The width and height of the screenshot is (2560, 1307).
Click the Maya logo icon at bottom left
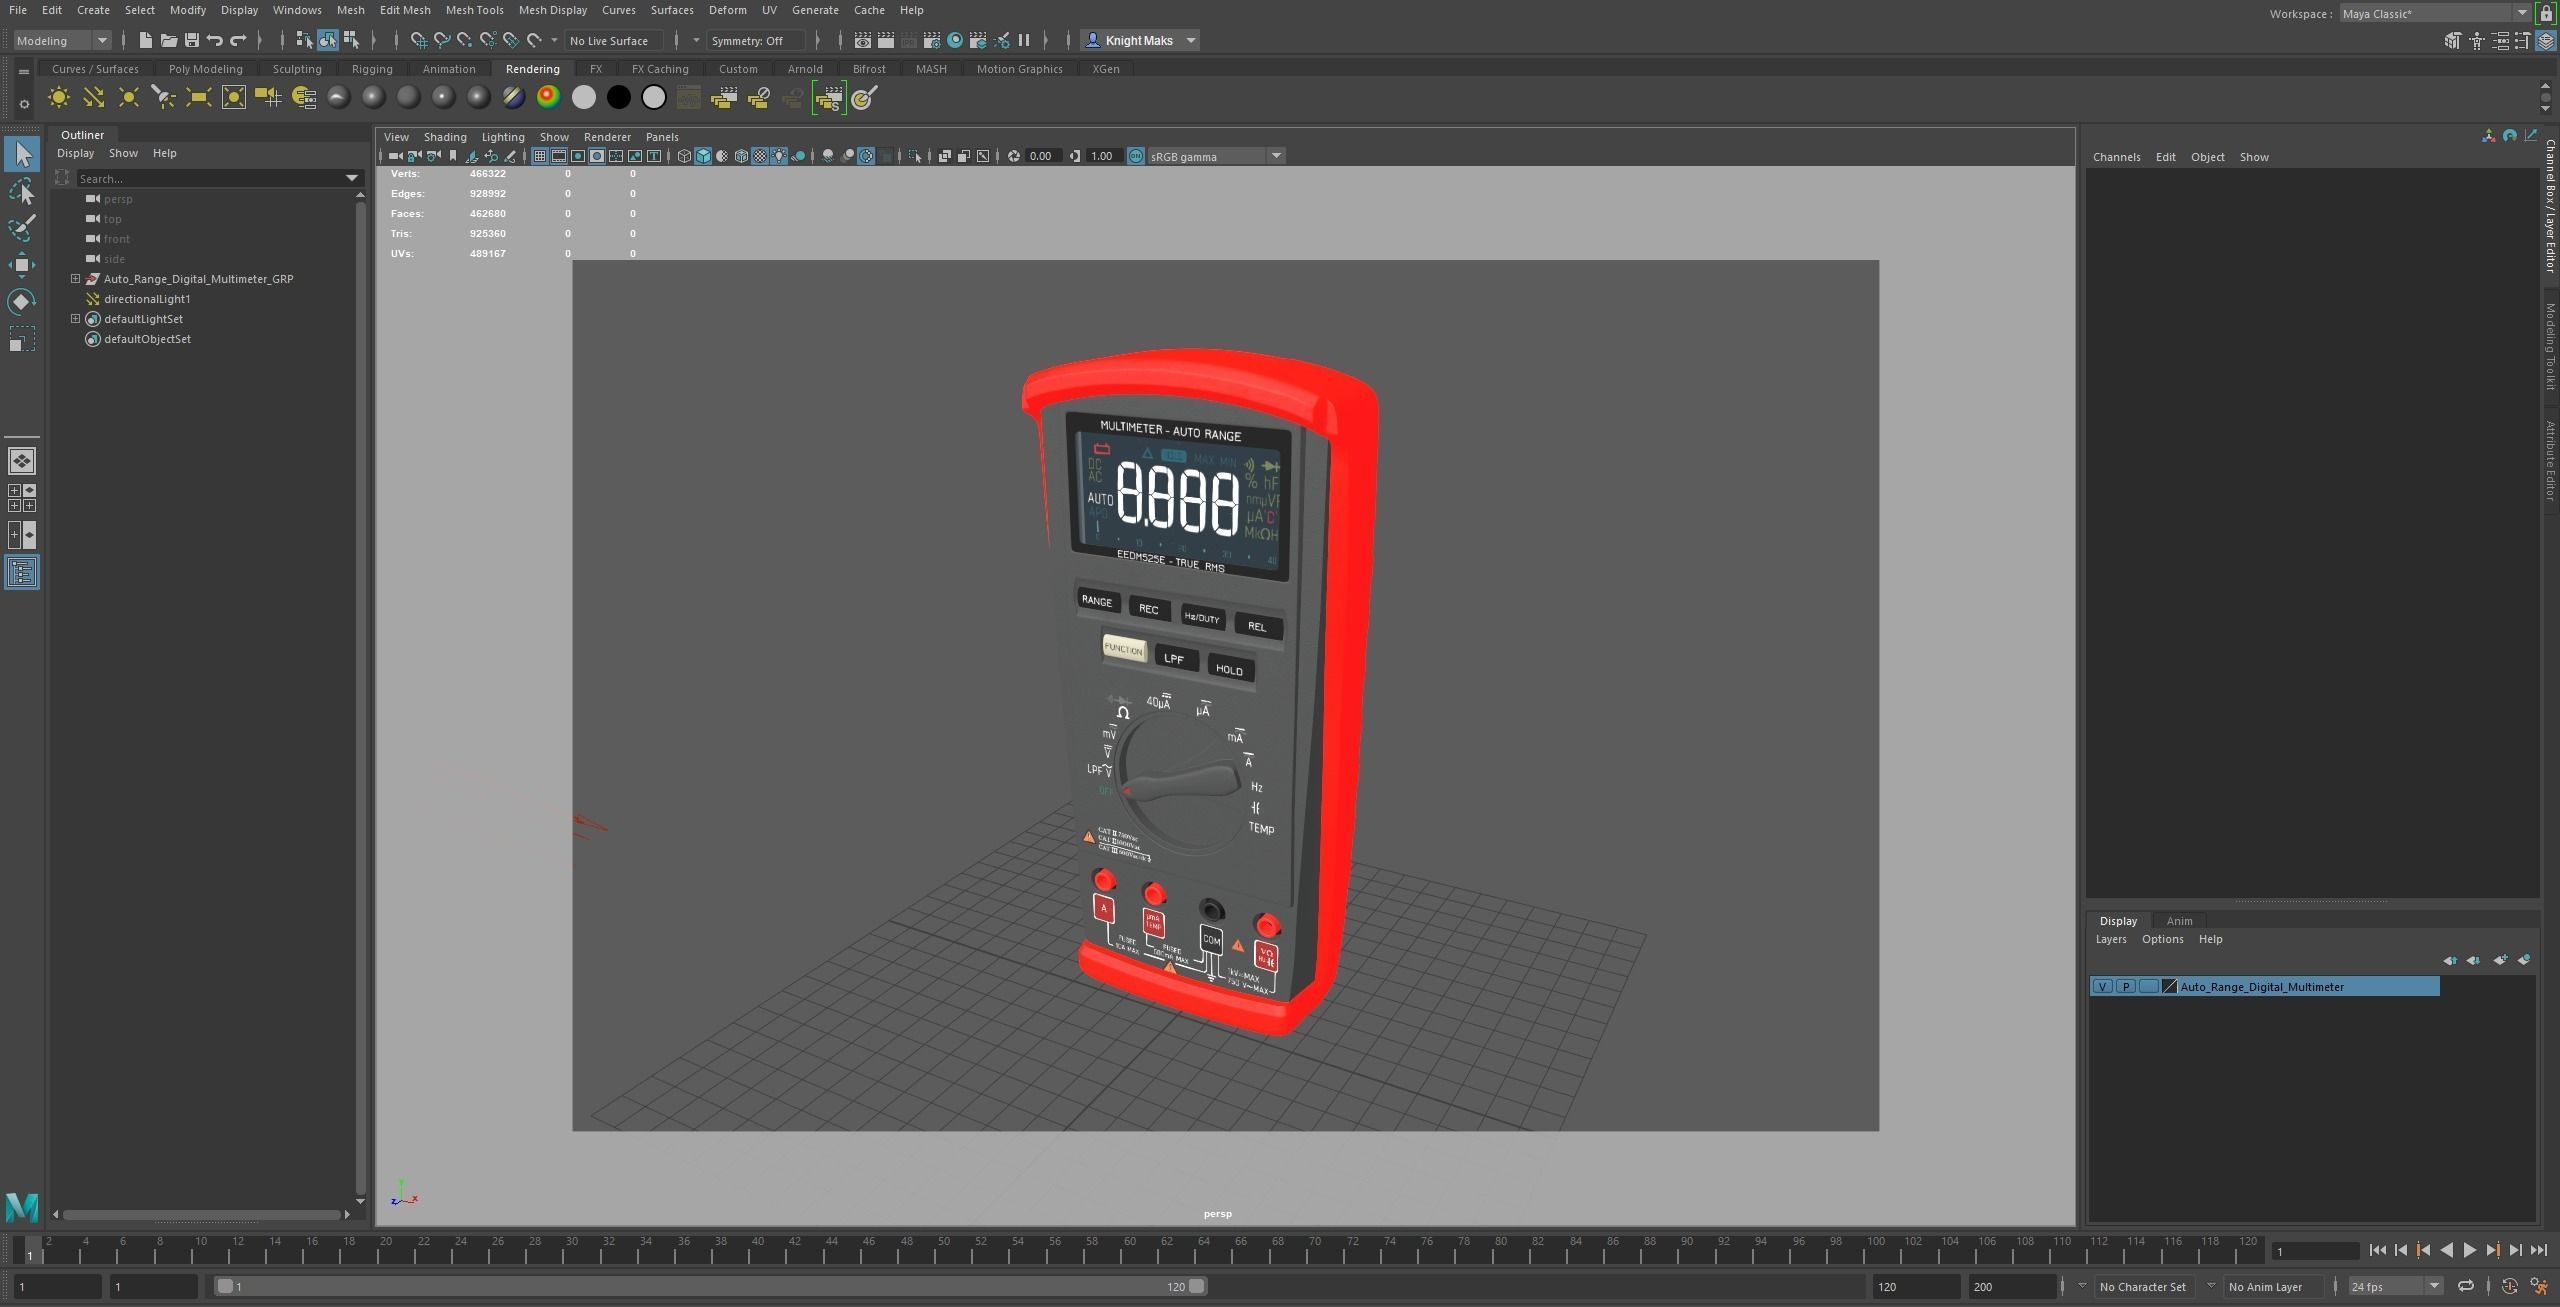tap(22, 1208)
